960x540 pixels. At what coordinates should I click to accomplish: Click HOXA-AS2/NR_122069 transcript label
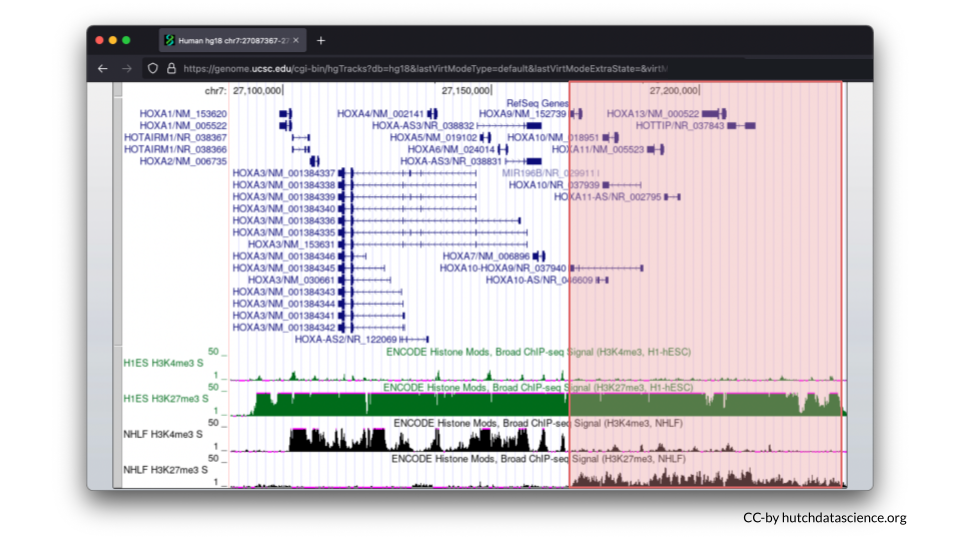point(346,339)
